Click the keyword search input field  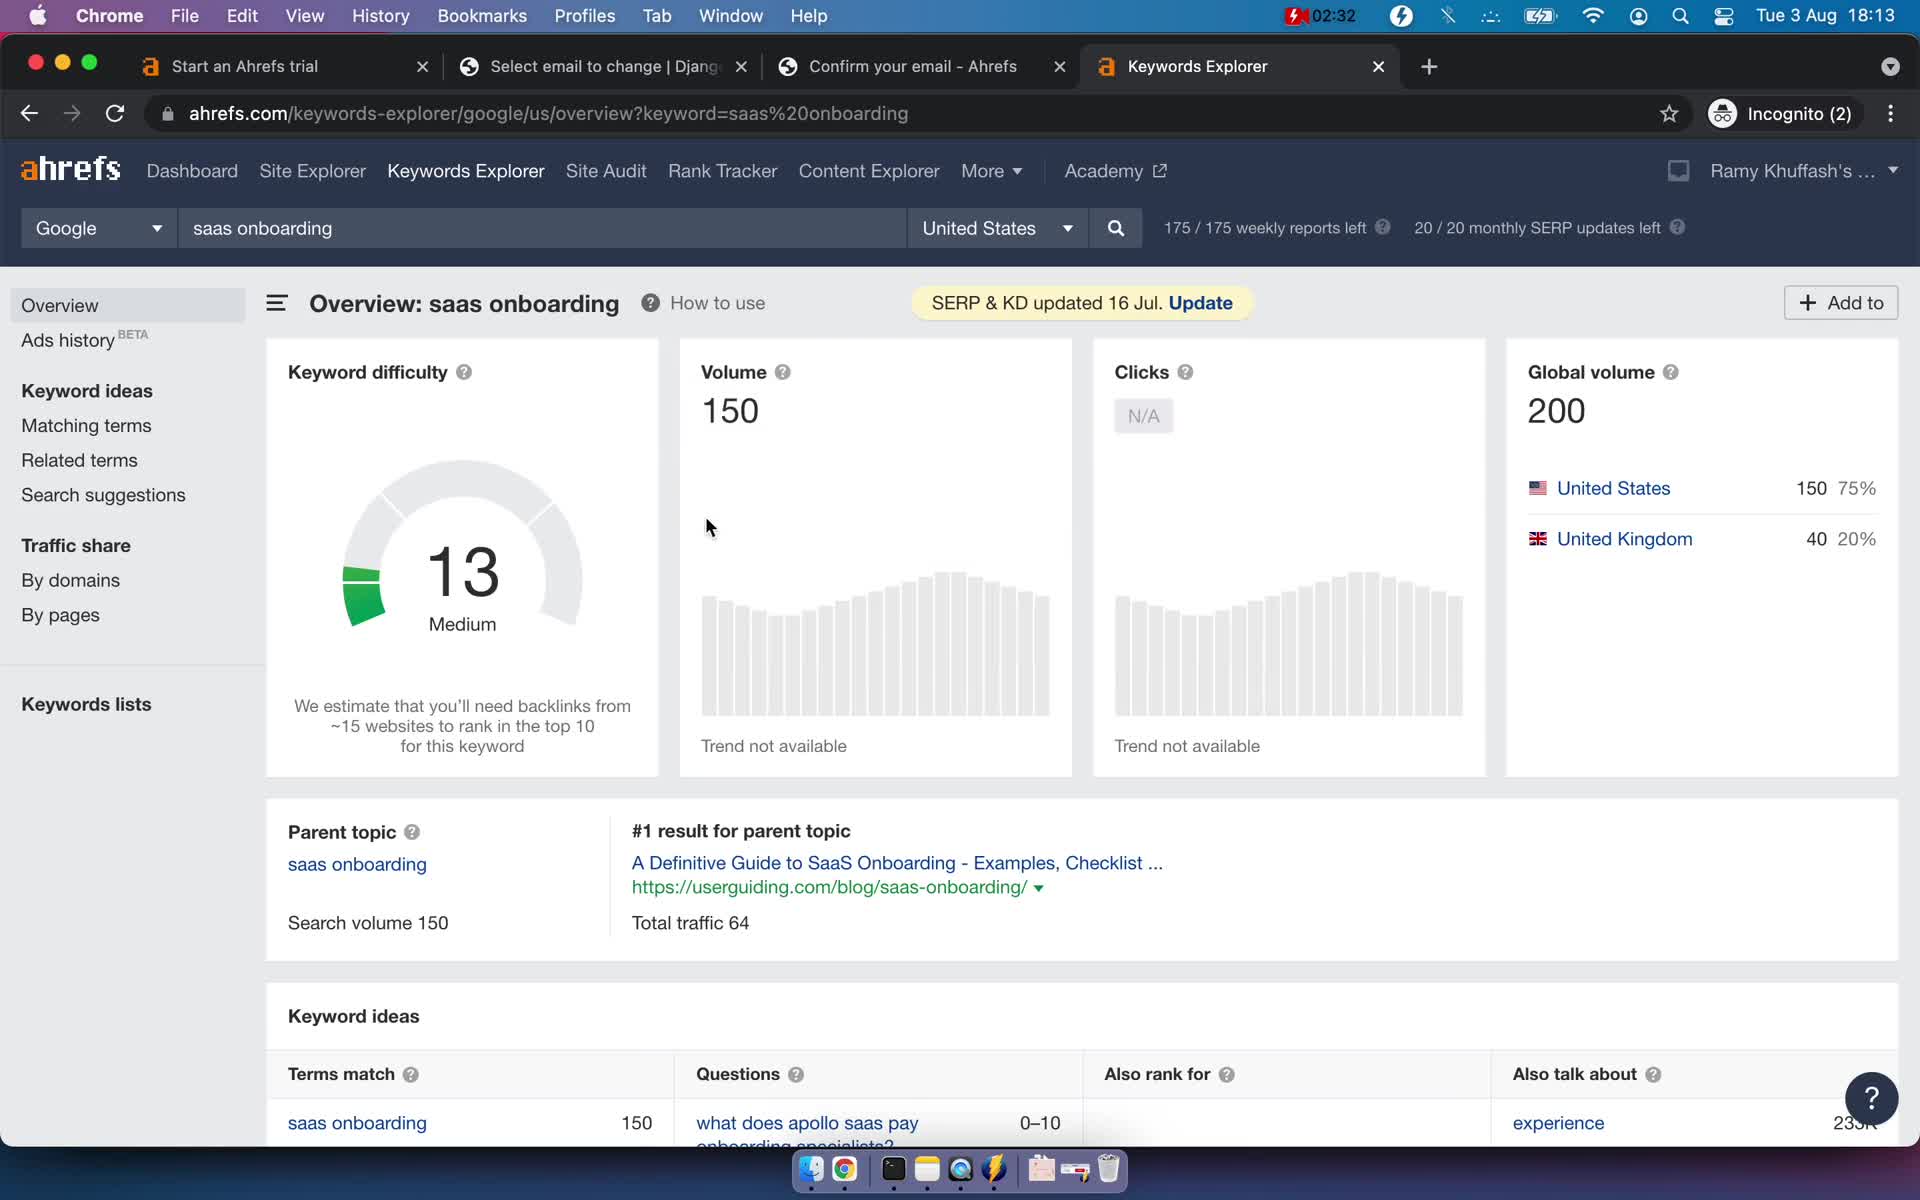pos(542,228)
